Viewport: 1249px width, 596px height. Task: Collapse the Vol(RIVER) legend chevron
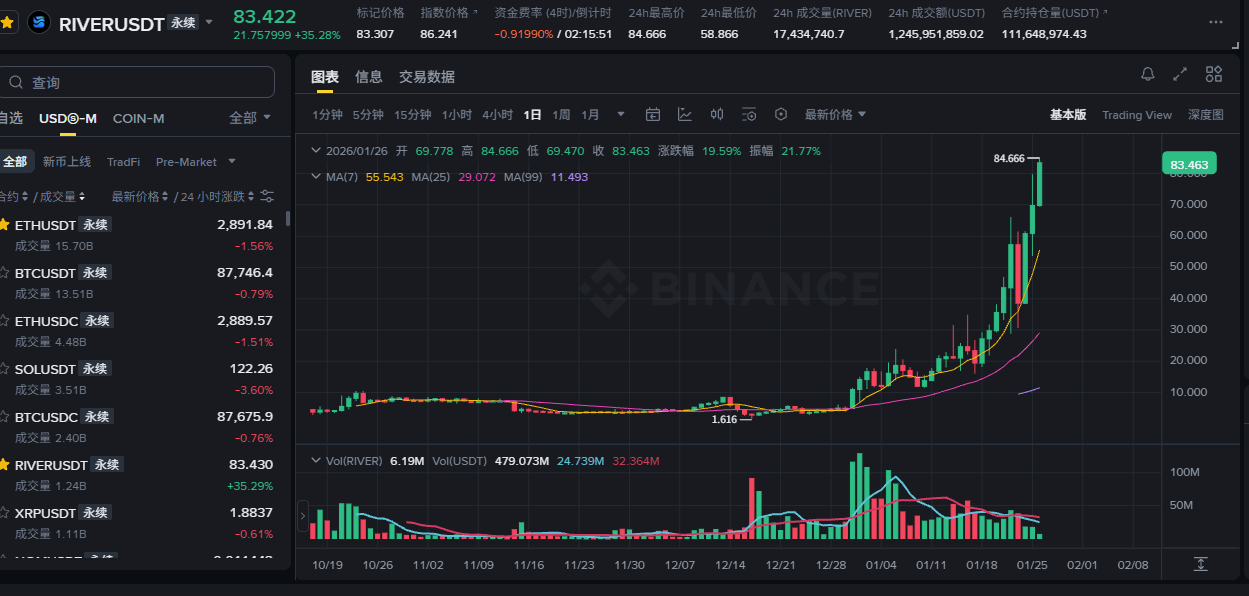point(316,461)
